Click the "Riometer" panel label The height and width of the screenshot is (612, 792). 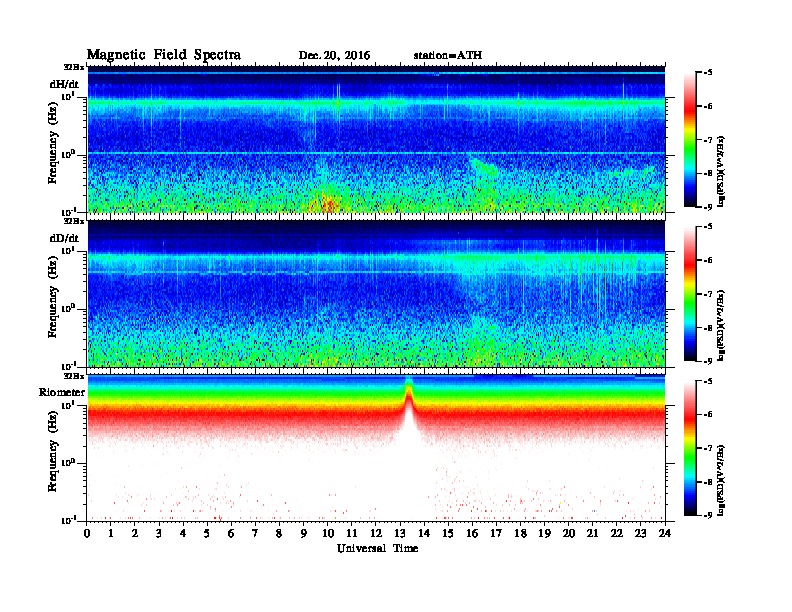tap(62, 392)
